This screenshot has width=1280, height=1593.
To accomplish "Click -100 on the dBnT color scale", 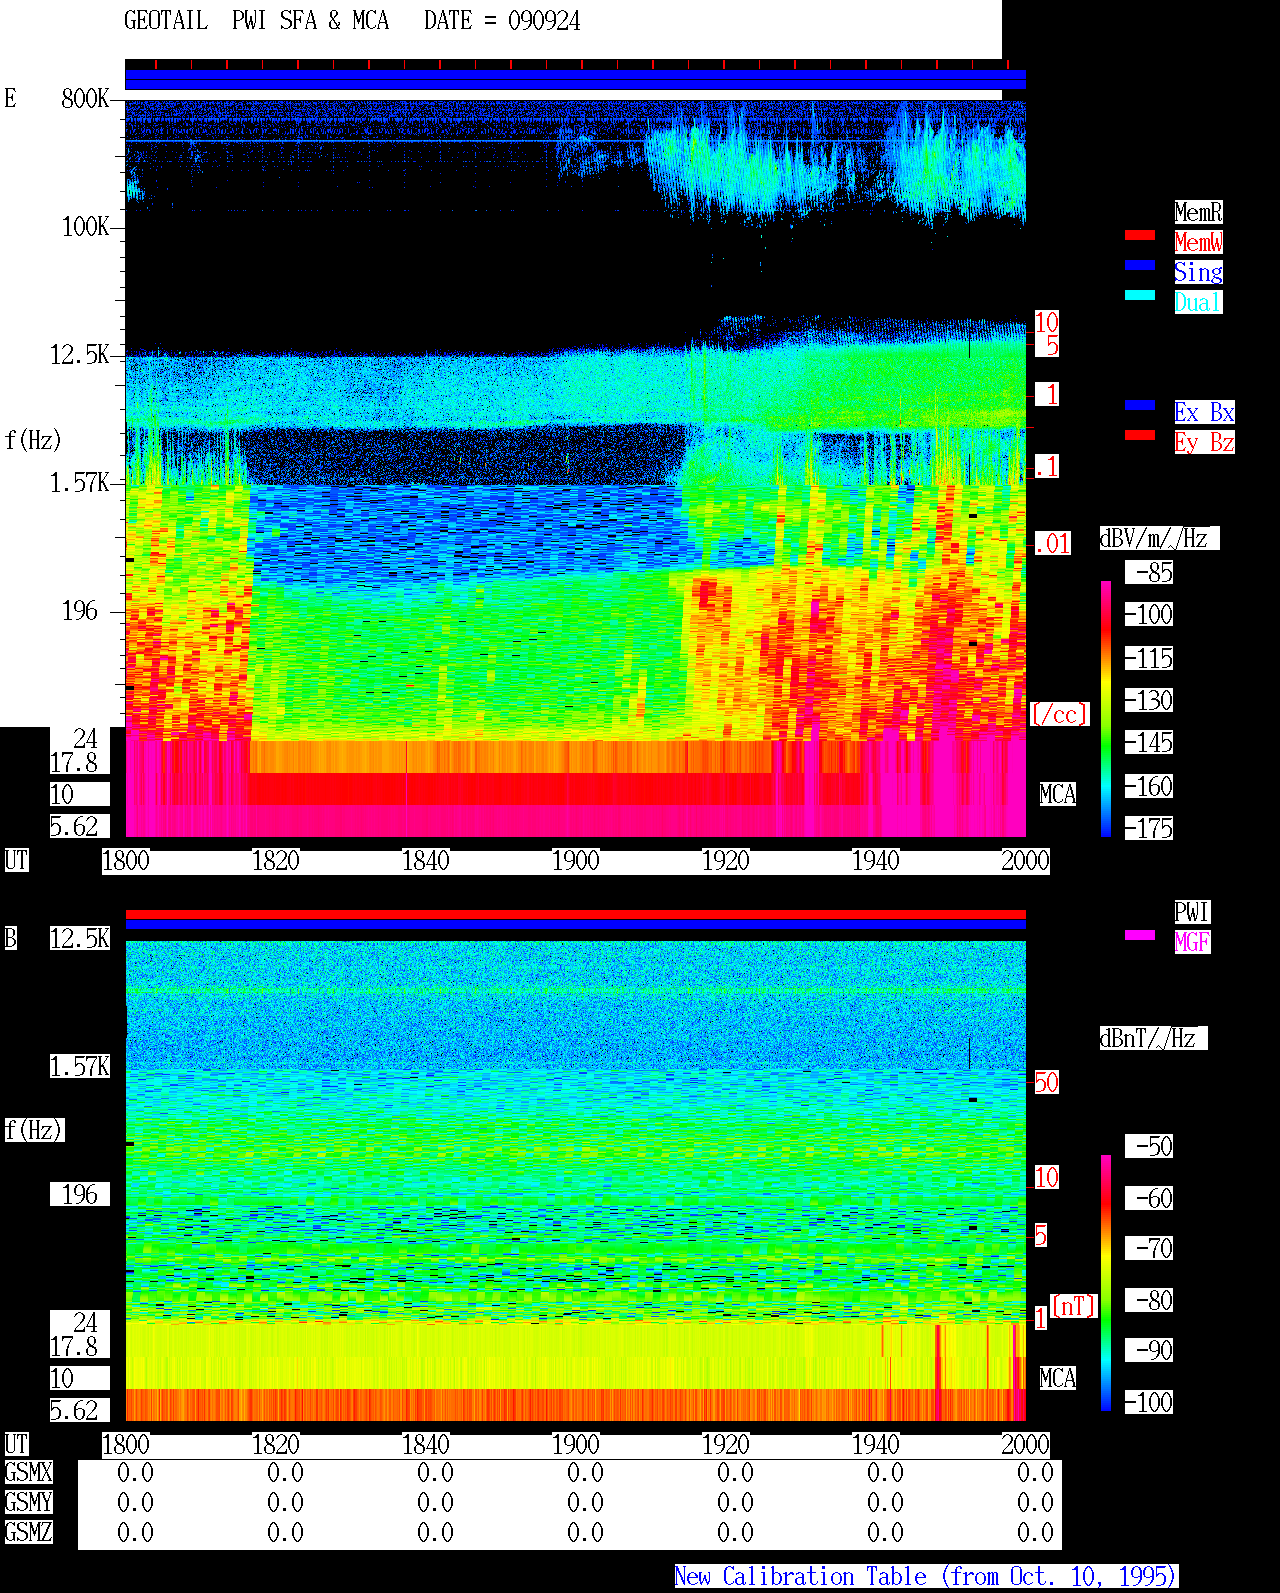I will pyautogui.click(x=1150, y=1402).
